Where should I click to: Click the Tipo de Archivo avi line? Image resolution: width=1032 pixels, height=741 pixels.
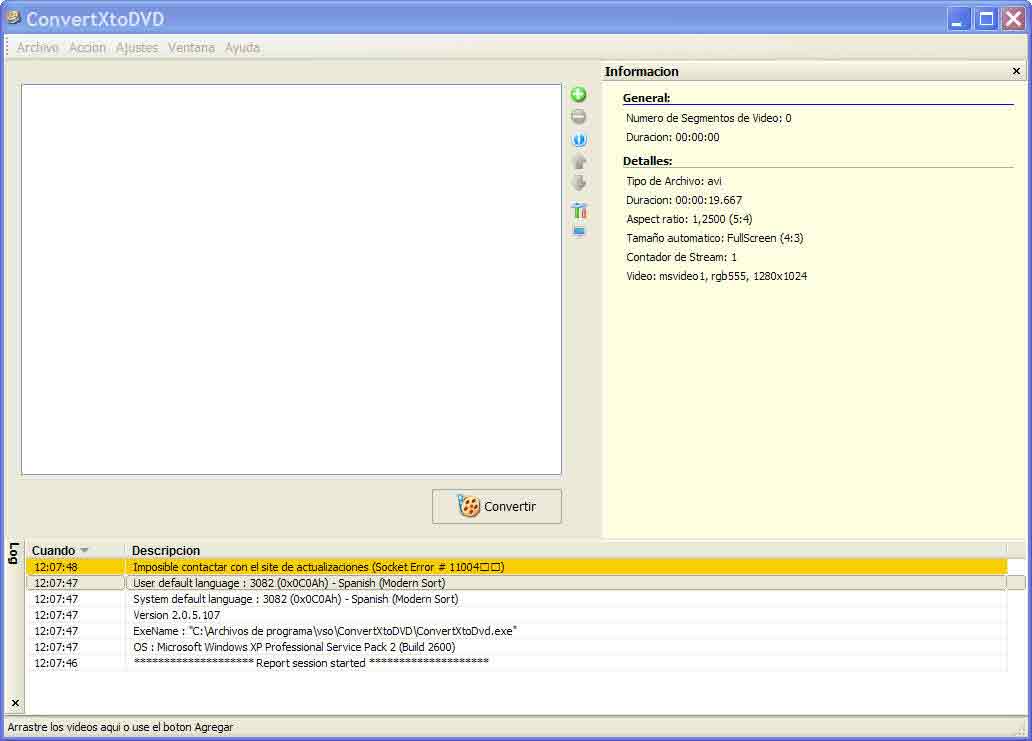pyautogui.click(x=674, y=181)
